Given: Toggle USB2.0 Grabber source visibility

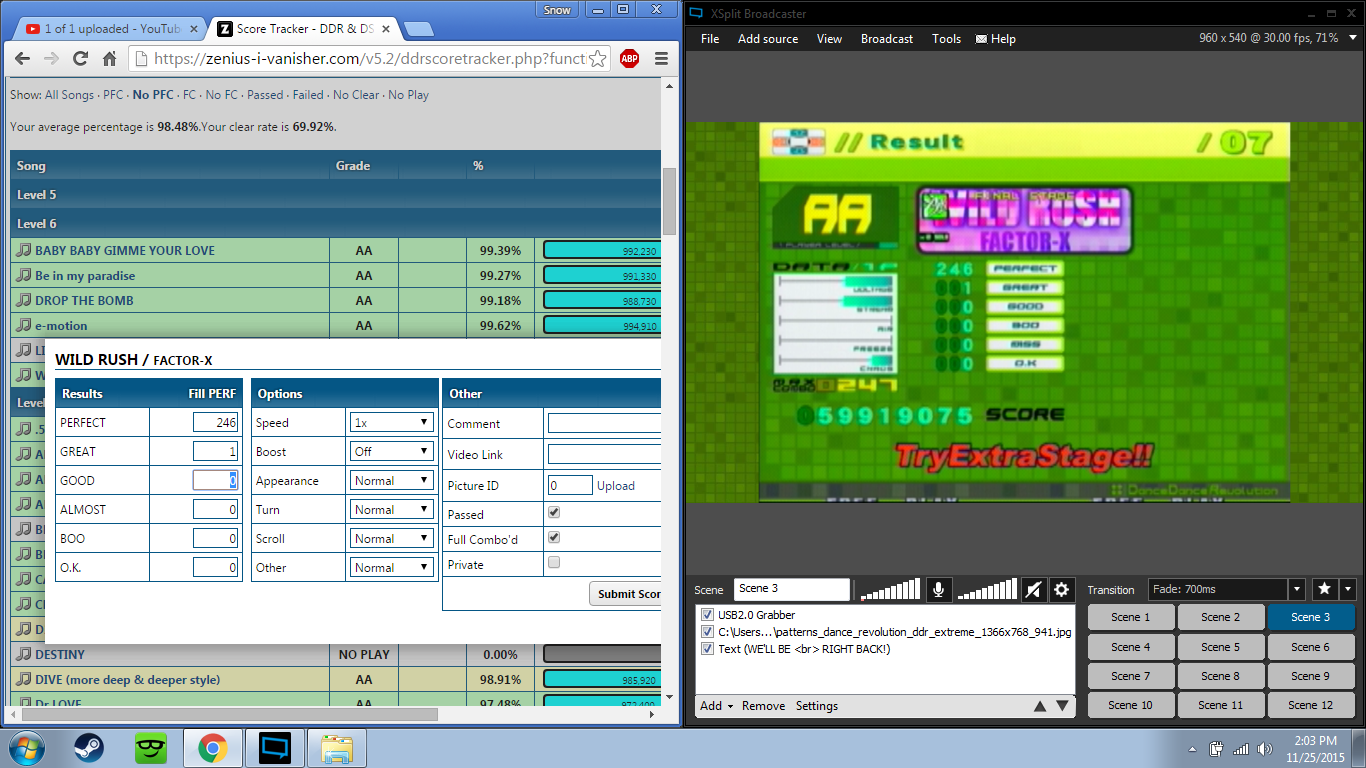Looking at the screenshot, I should 708,615.
